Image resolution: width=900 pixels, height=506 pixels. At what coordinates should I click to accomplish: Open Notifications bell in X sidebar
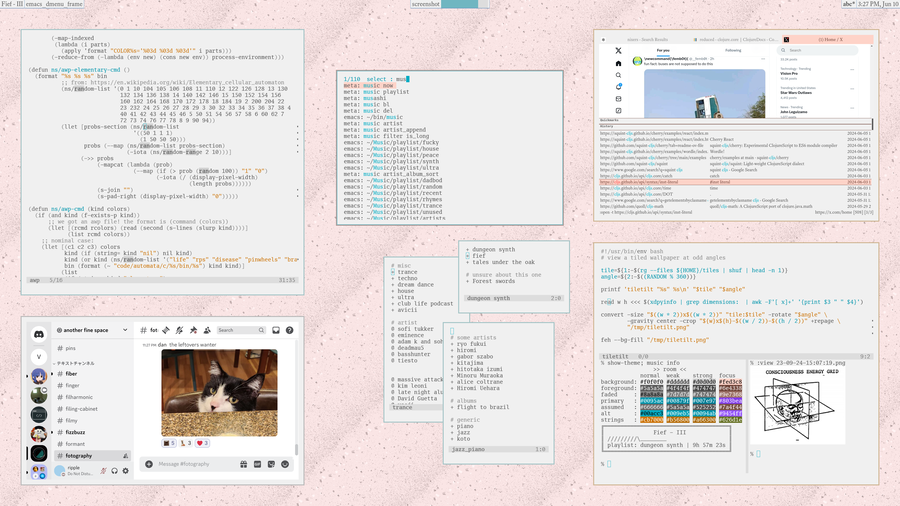click(x=618, y=87)
